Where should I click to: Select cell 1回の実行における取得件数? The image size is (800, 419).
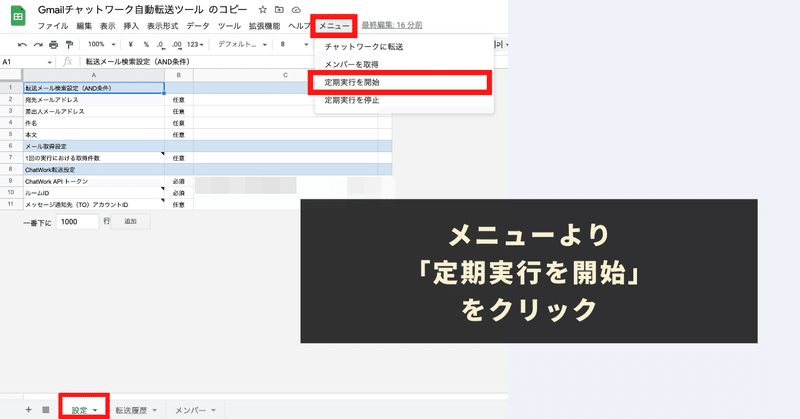point(94,158)
